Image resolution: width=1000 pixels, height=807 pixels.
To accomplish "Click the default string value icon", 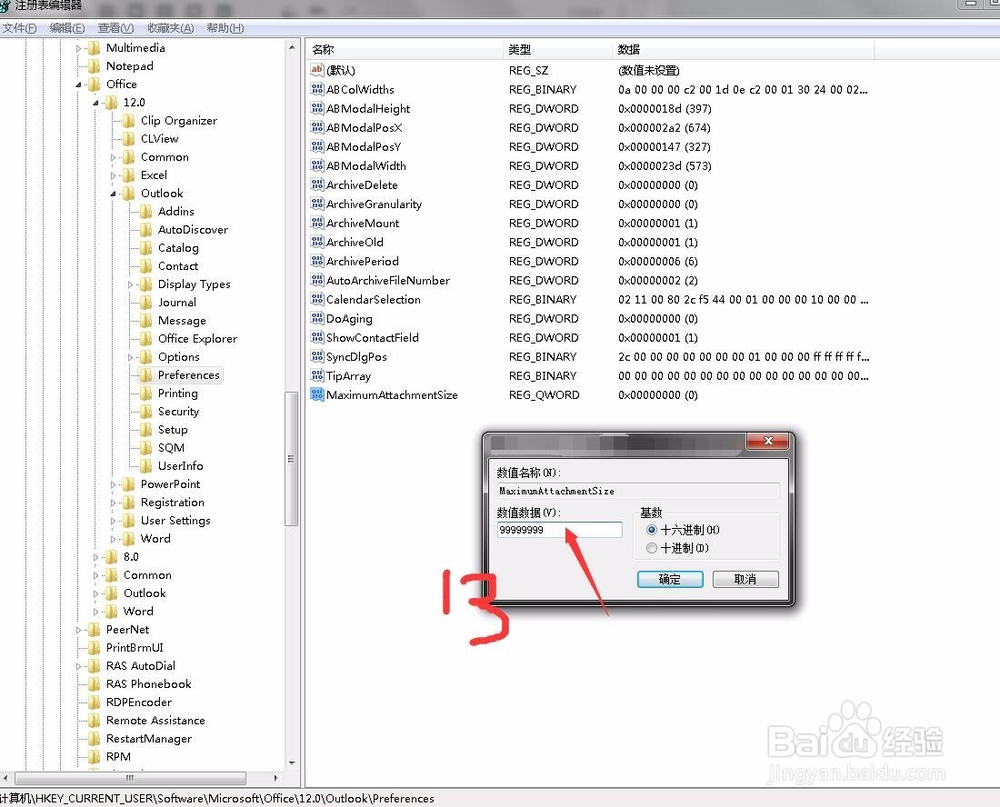I will point(318,70).
